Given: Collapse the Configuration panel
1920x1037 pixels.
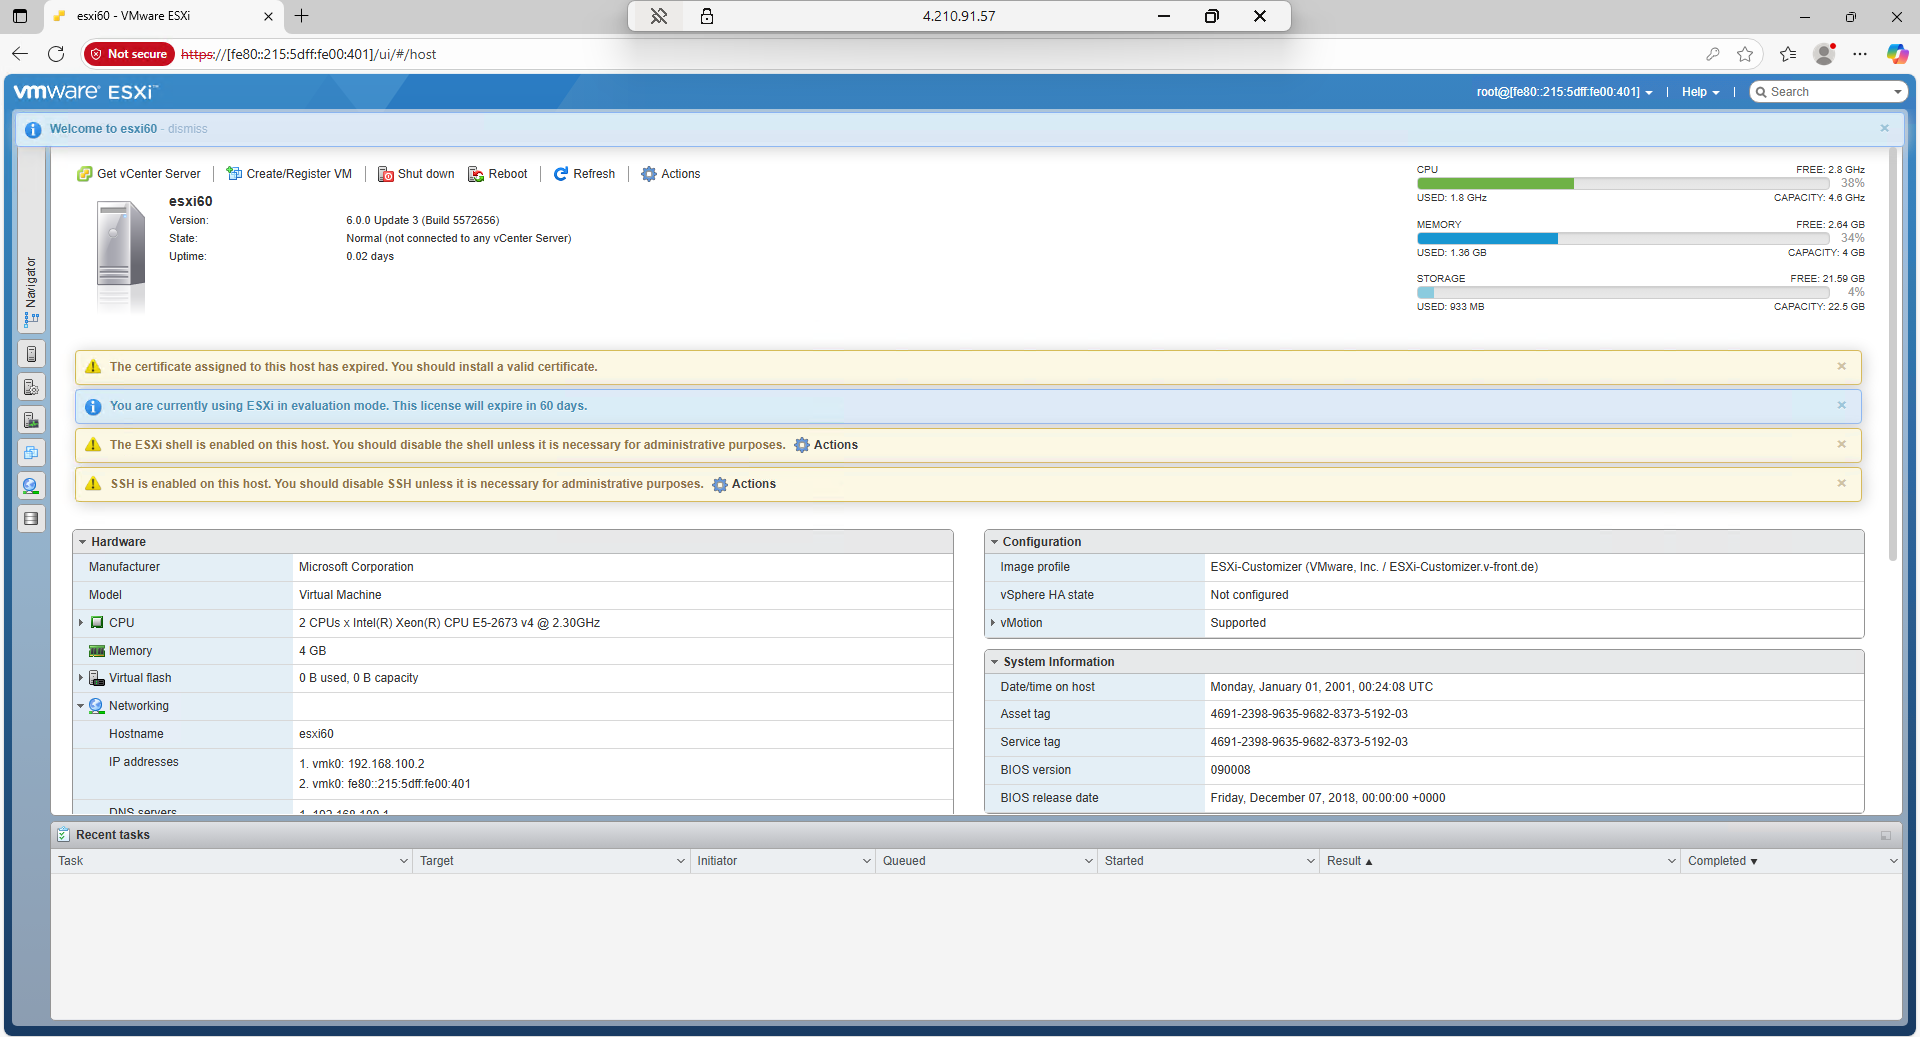Looking at the screenshot, I should tap(994, 542).
